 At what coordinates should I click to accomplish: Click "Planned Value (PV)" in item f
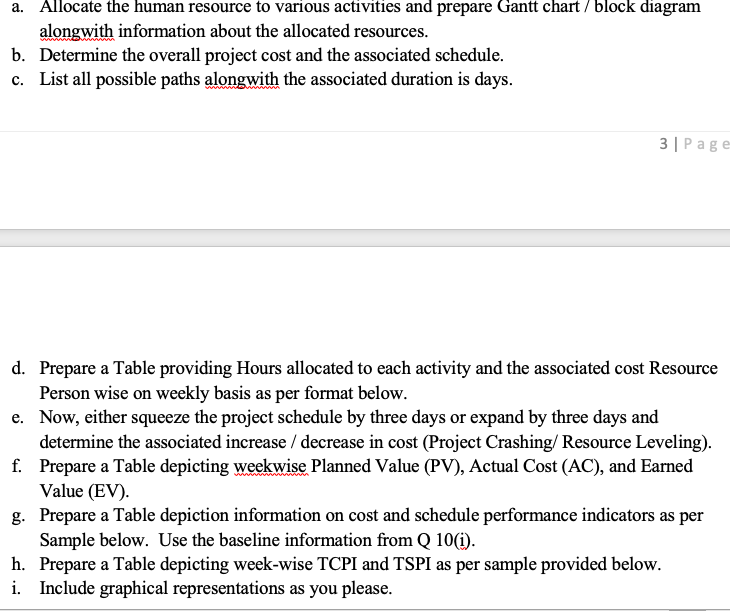(x=388, y=466)
